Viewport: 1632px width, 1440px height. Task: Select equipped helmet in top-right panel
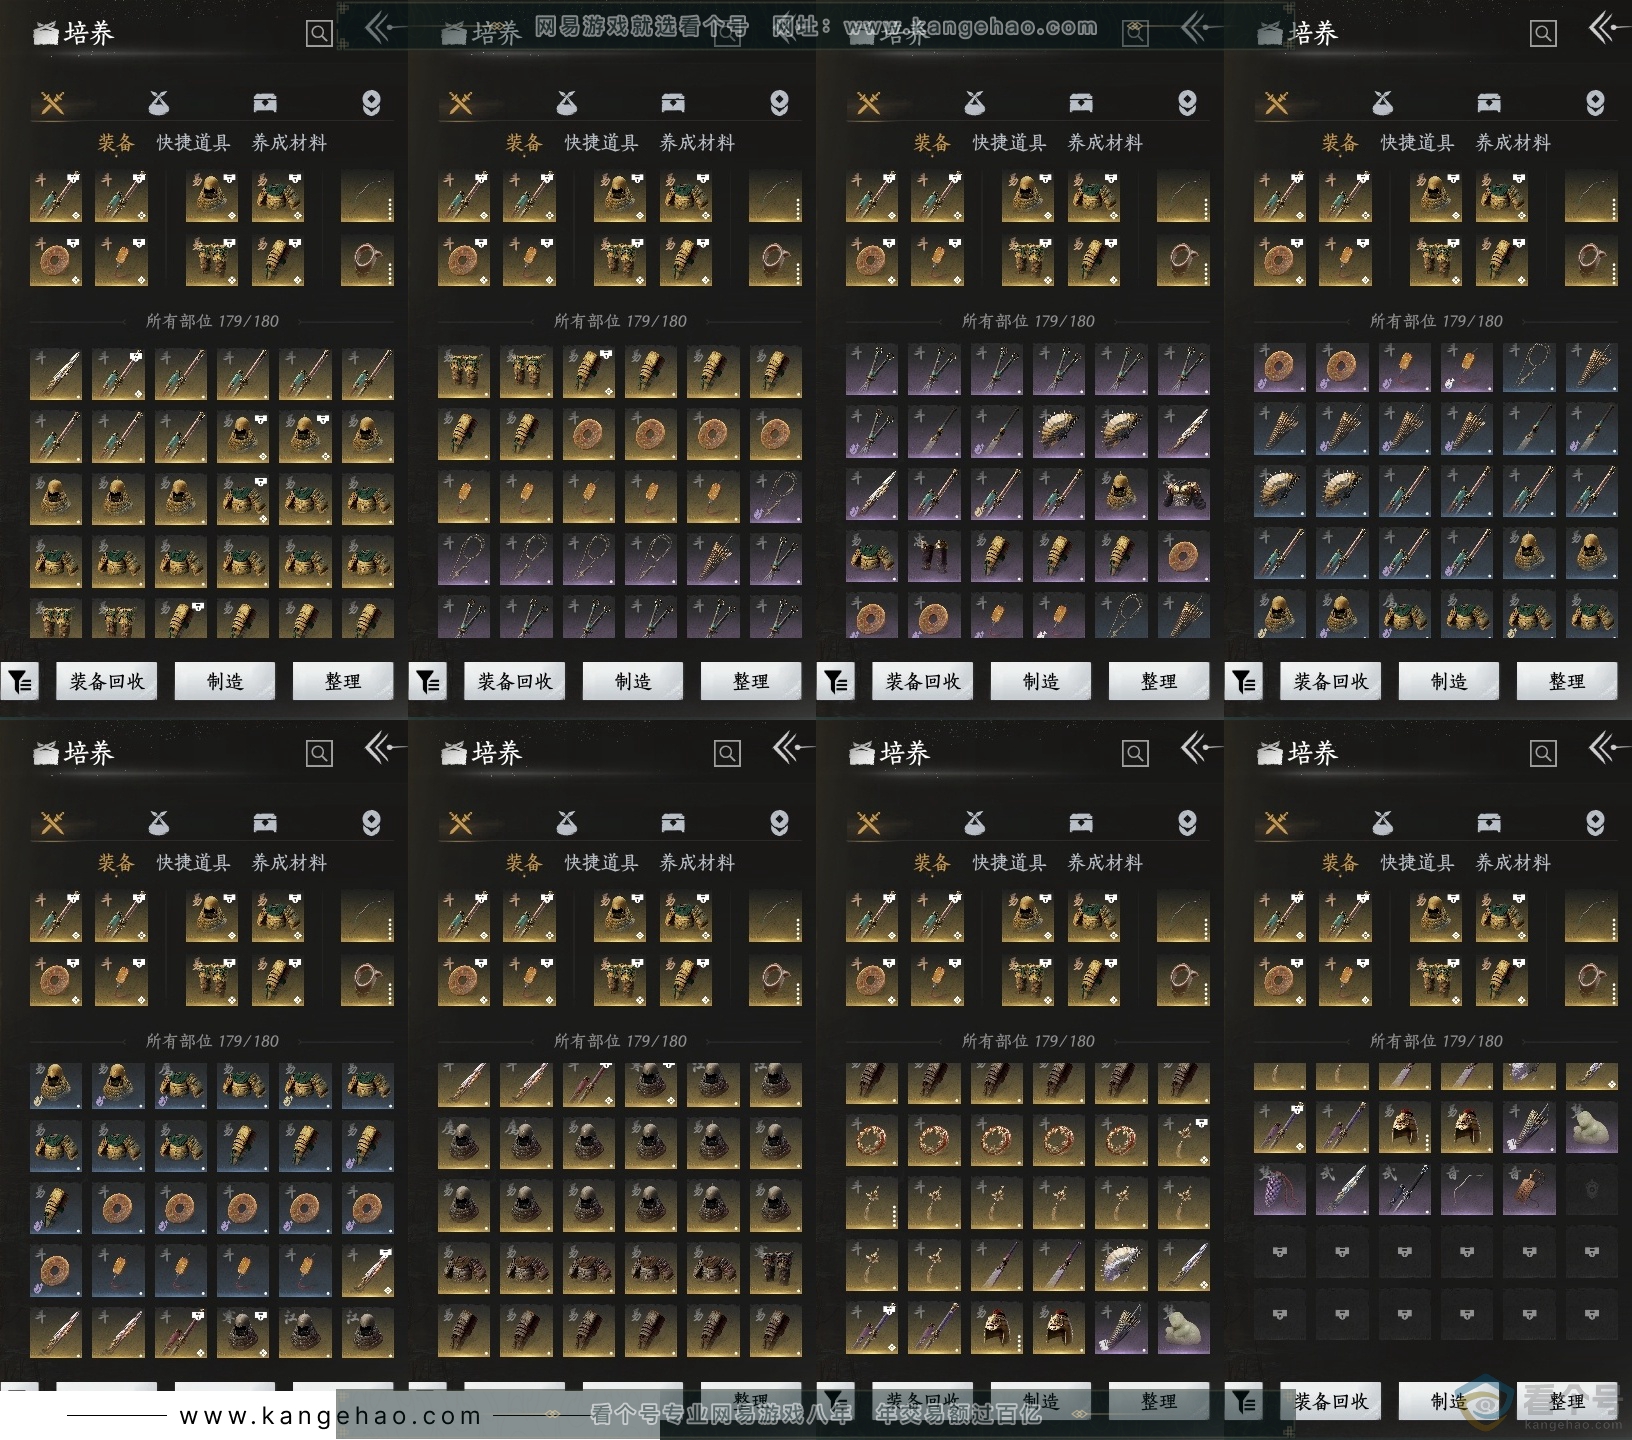[1436, 196]
